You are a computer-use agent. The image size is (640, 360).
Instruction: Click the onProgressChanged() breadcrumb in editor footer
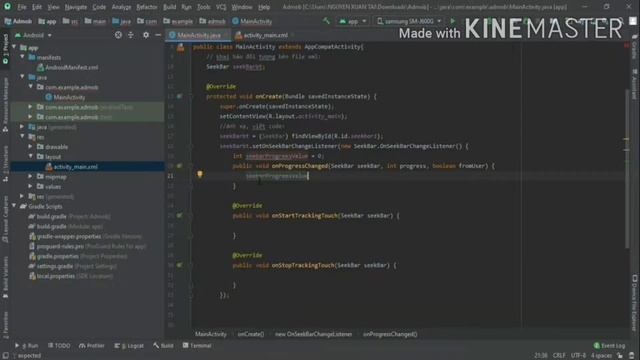[x=390, y=334]
